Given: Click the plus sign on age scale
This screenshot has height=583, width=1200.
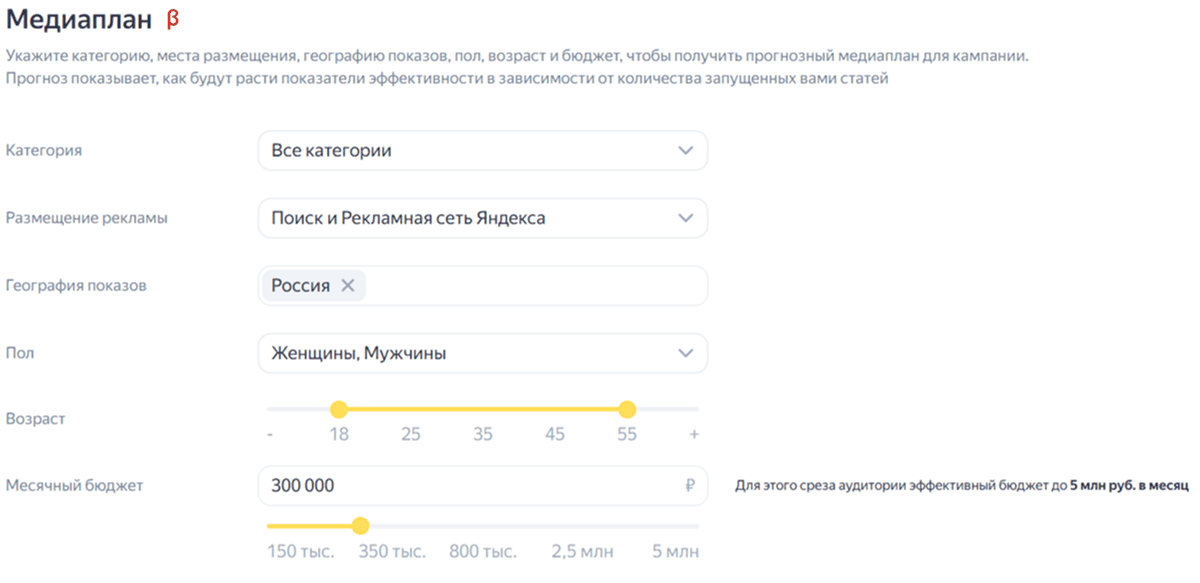Looking at the screenshot, I should pyautogui.click(x=694, y=434).
